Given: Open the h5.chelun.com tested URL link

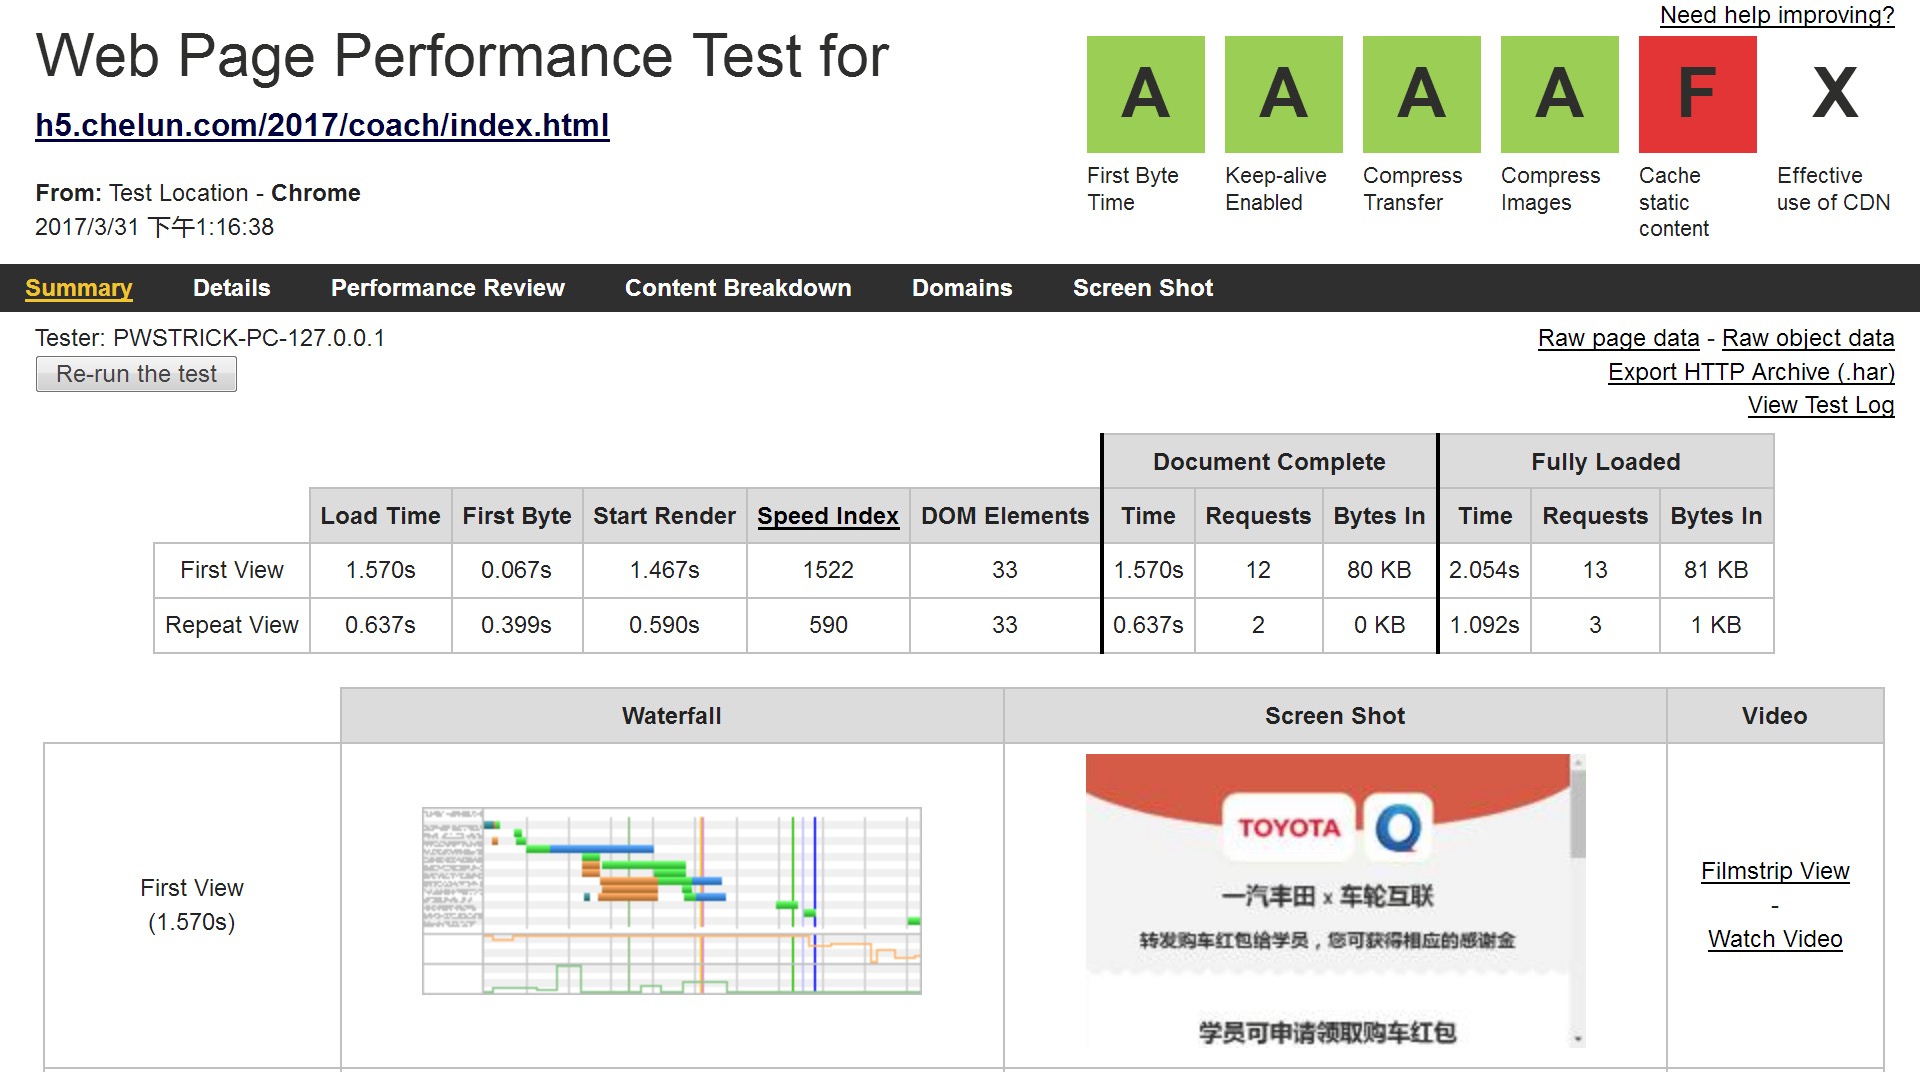Looking at the screenshot, I should pos(322,125).
